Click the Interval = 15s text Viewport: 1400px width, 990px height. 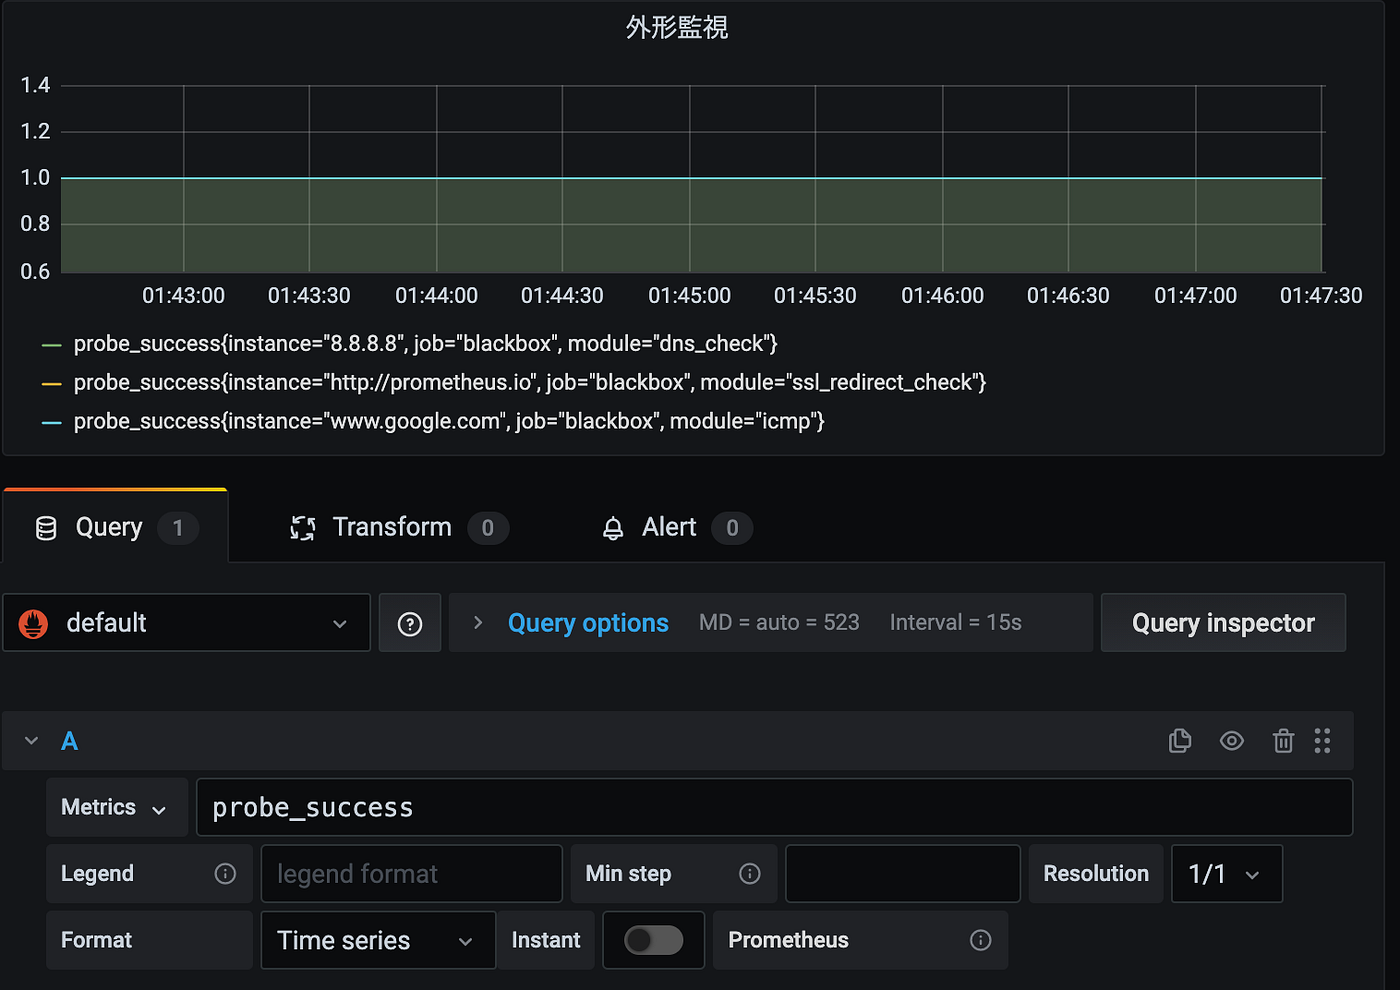(x=956, y=623)
